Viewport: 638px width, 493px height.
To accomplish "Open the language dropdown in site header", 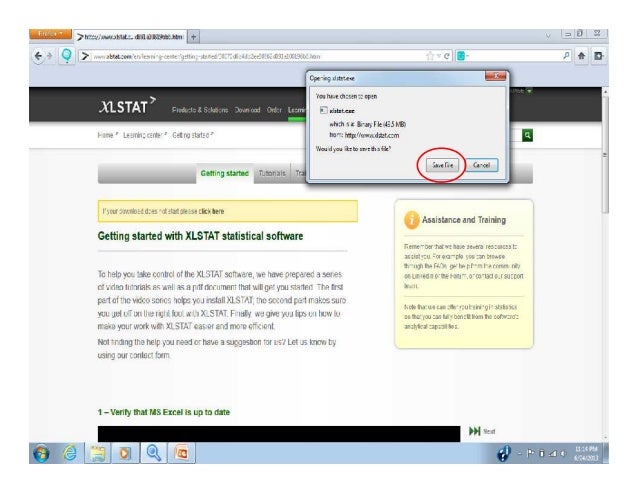I will point(529,91).
